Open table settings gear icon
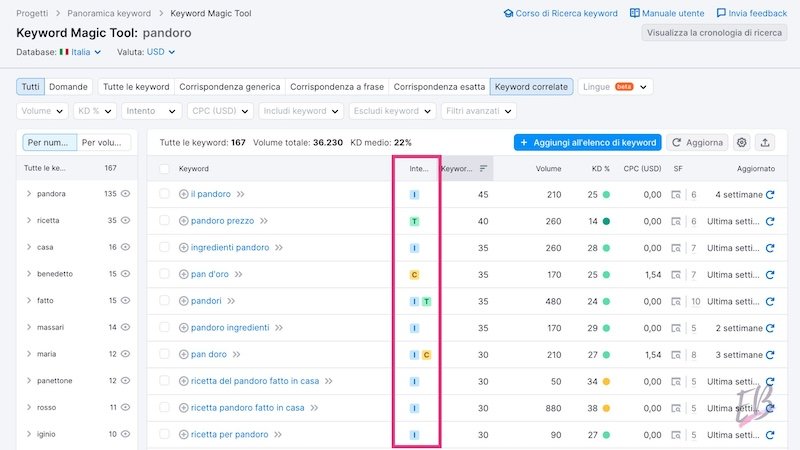Viewport: 800px width, 450px height. [x=742, y=142]
